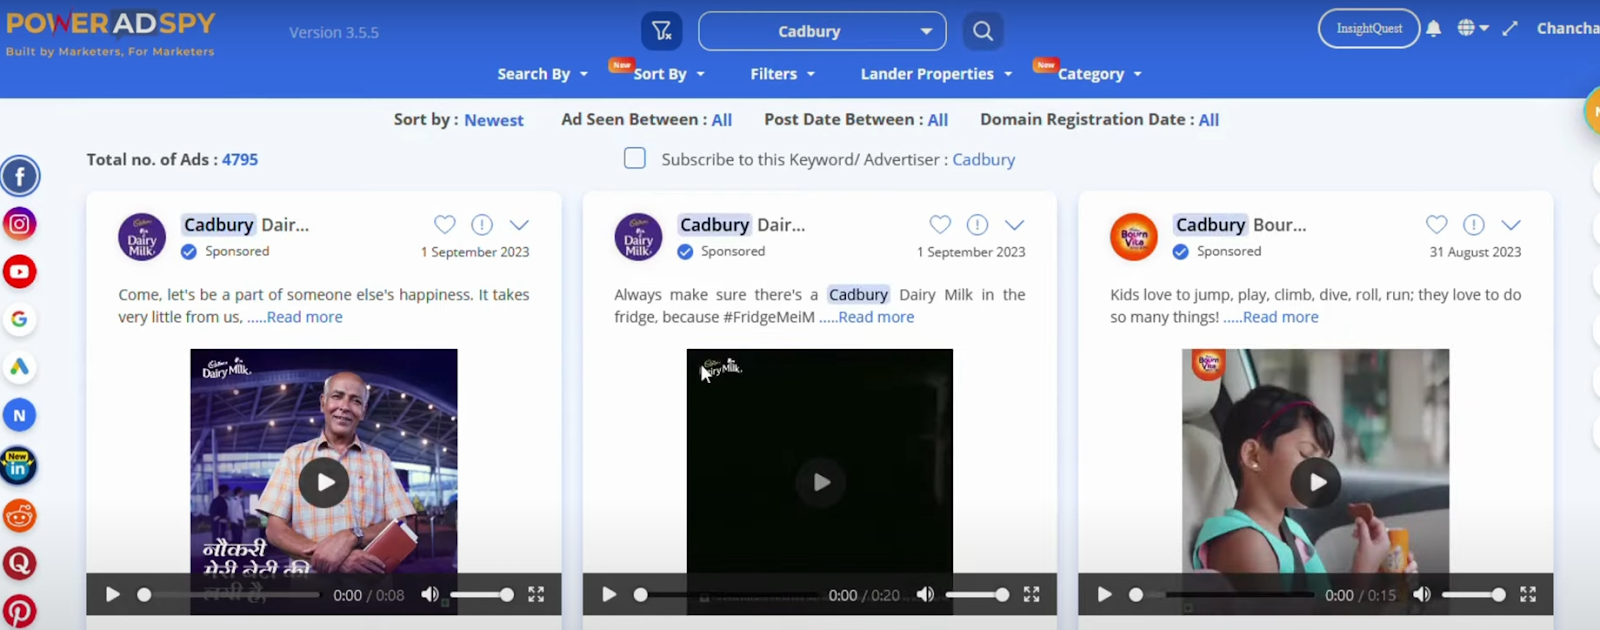Image resolution: width=1600 pixels, height=630 pixels.
Task: Open the Facebook platform in sidebar
Action: click(20, 176)
